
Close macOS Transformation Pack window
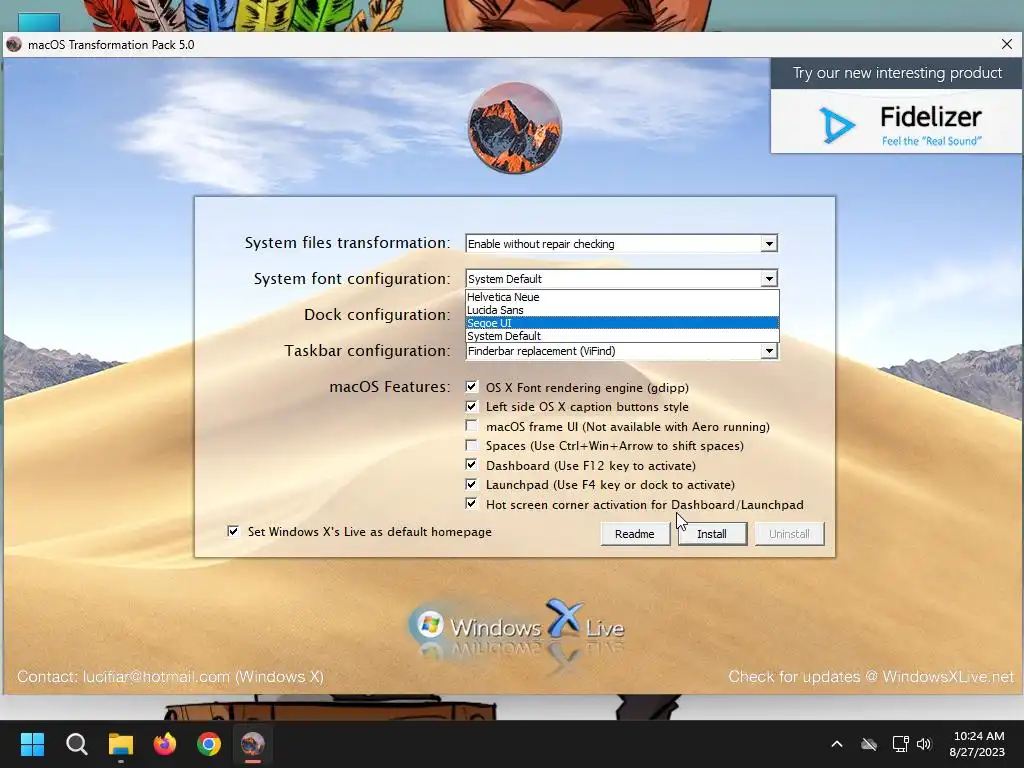[x=1006, y=44]
